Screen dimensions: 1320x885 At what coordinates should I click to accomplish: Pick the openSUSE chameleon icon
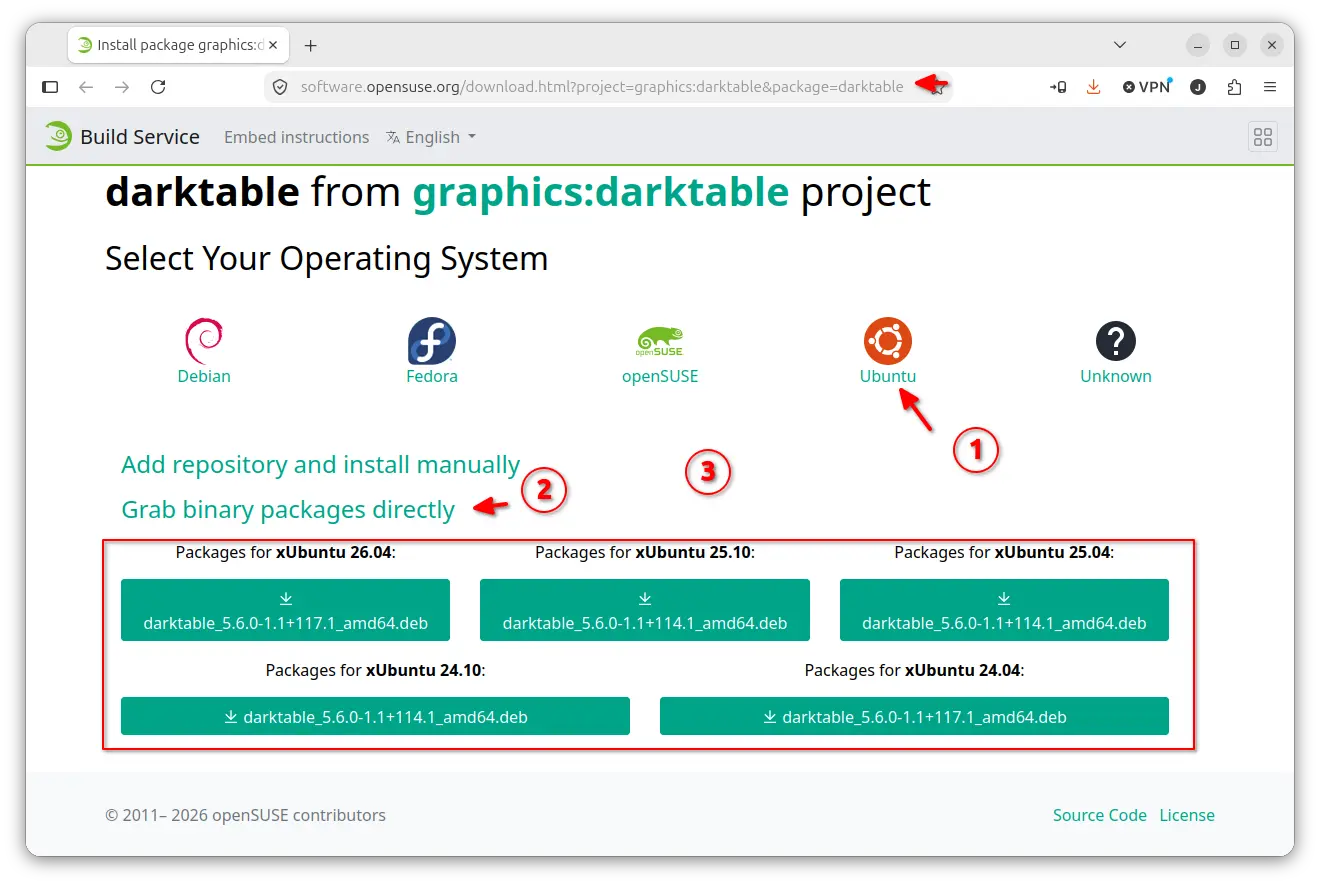[660, 341]
